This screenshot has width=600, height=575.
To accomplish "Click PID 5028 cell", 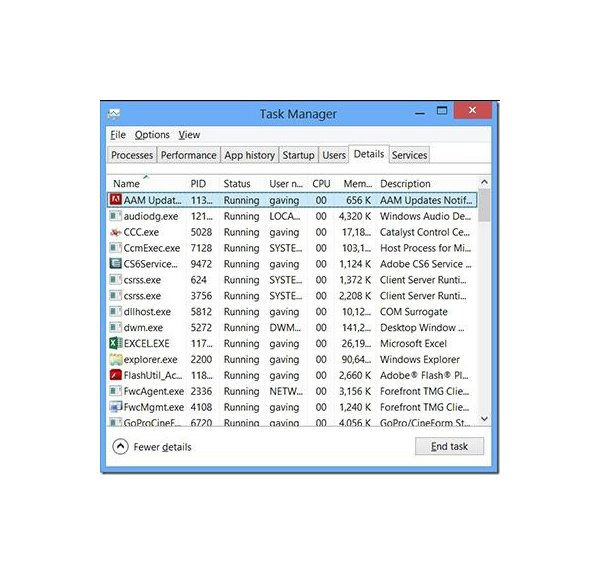I will [201, 232].
